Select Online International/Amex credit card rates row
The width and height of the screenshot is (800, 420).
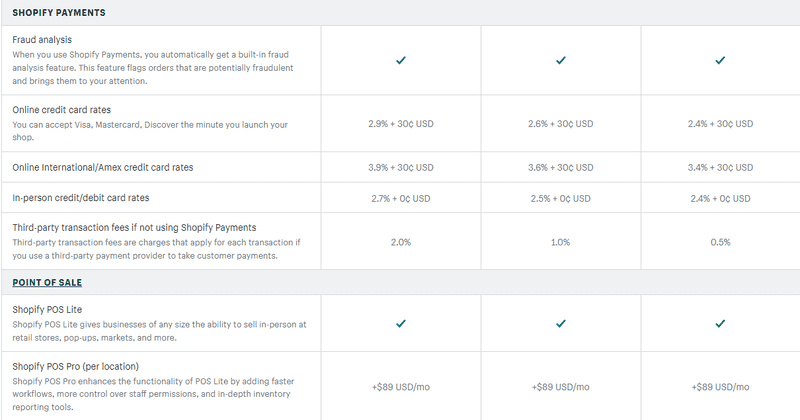click(x=400, y=167)
